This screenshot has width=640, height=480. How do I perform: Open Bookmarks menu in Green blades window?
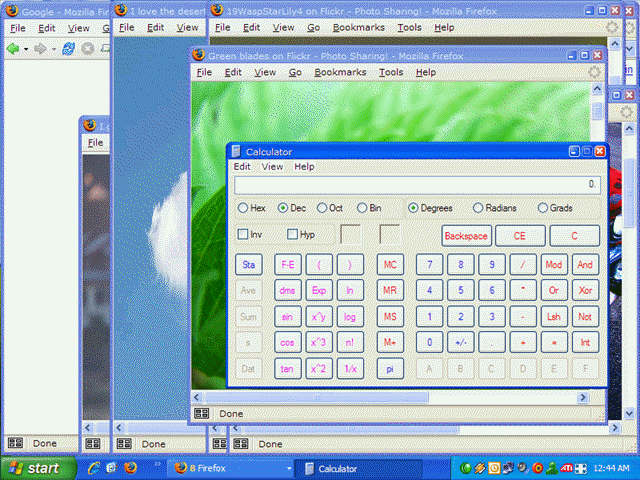point(340,72)
